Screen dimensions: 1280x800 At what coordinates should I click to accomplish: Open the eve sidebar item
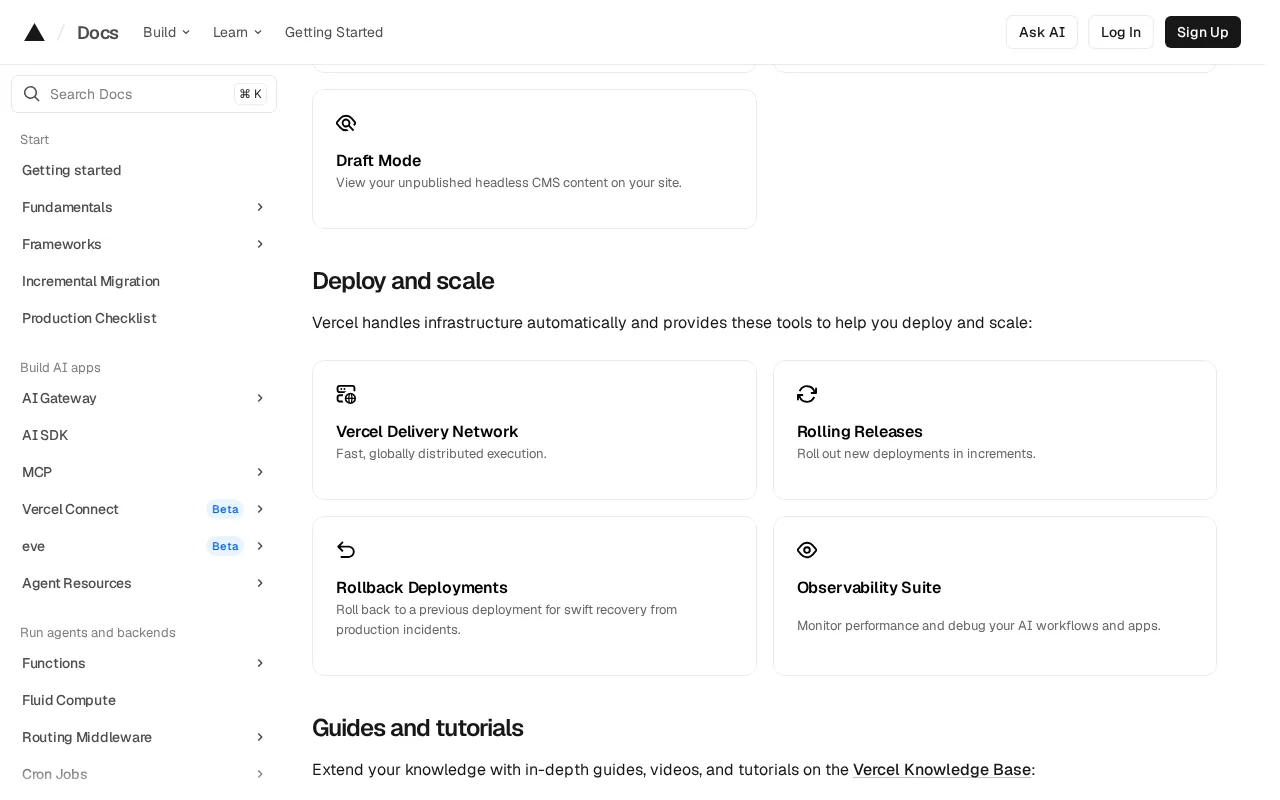pyautogui.click(x=34, y=546)
